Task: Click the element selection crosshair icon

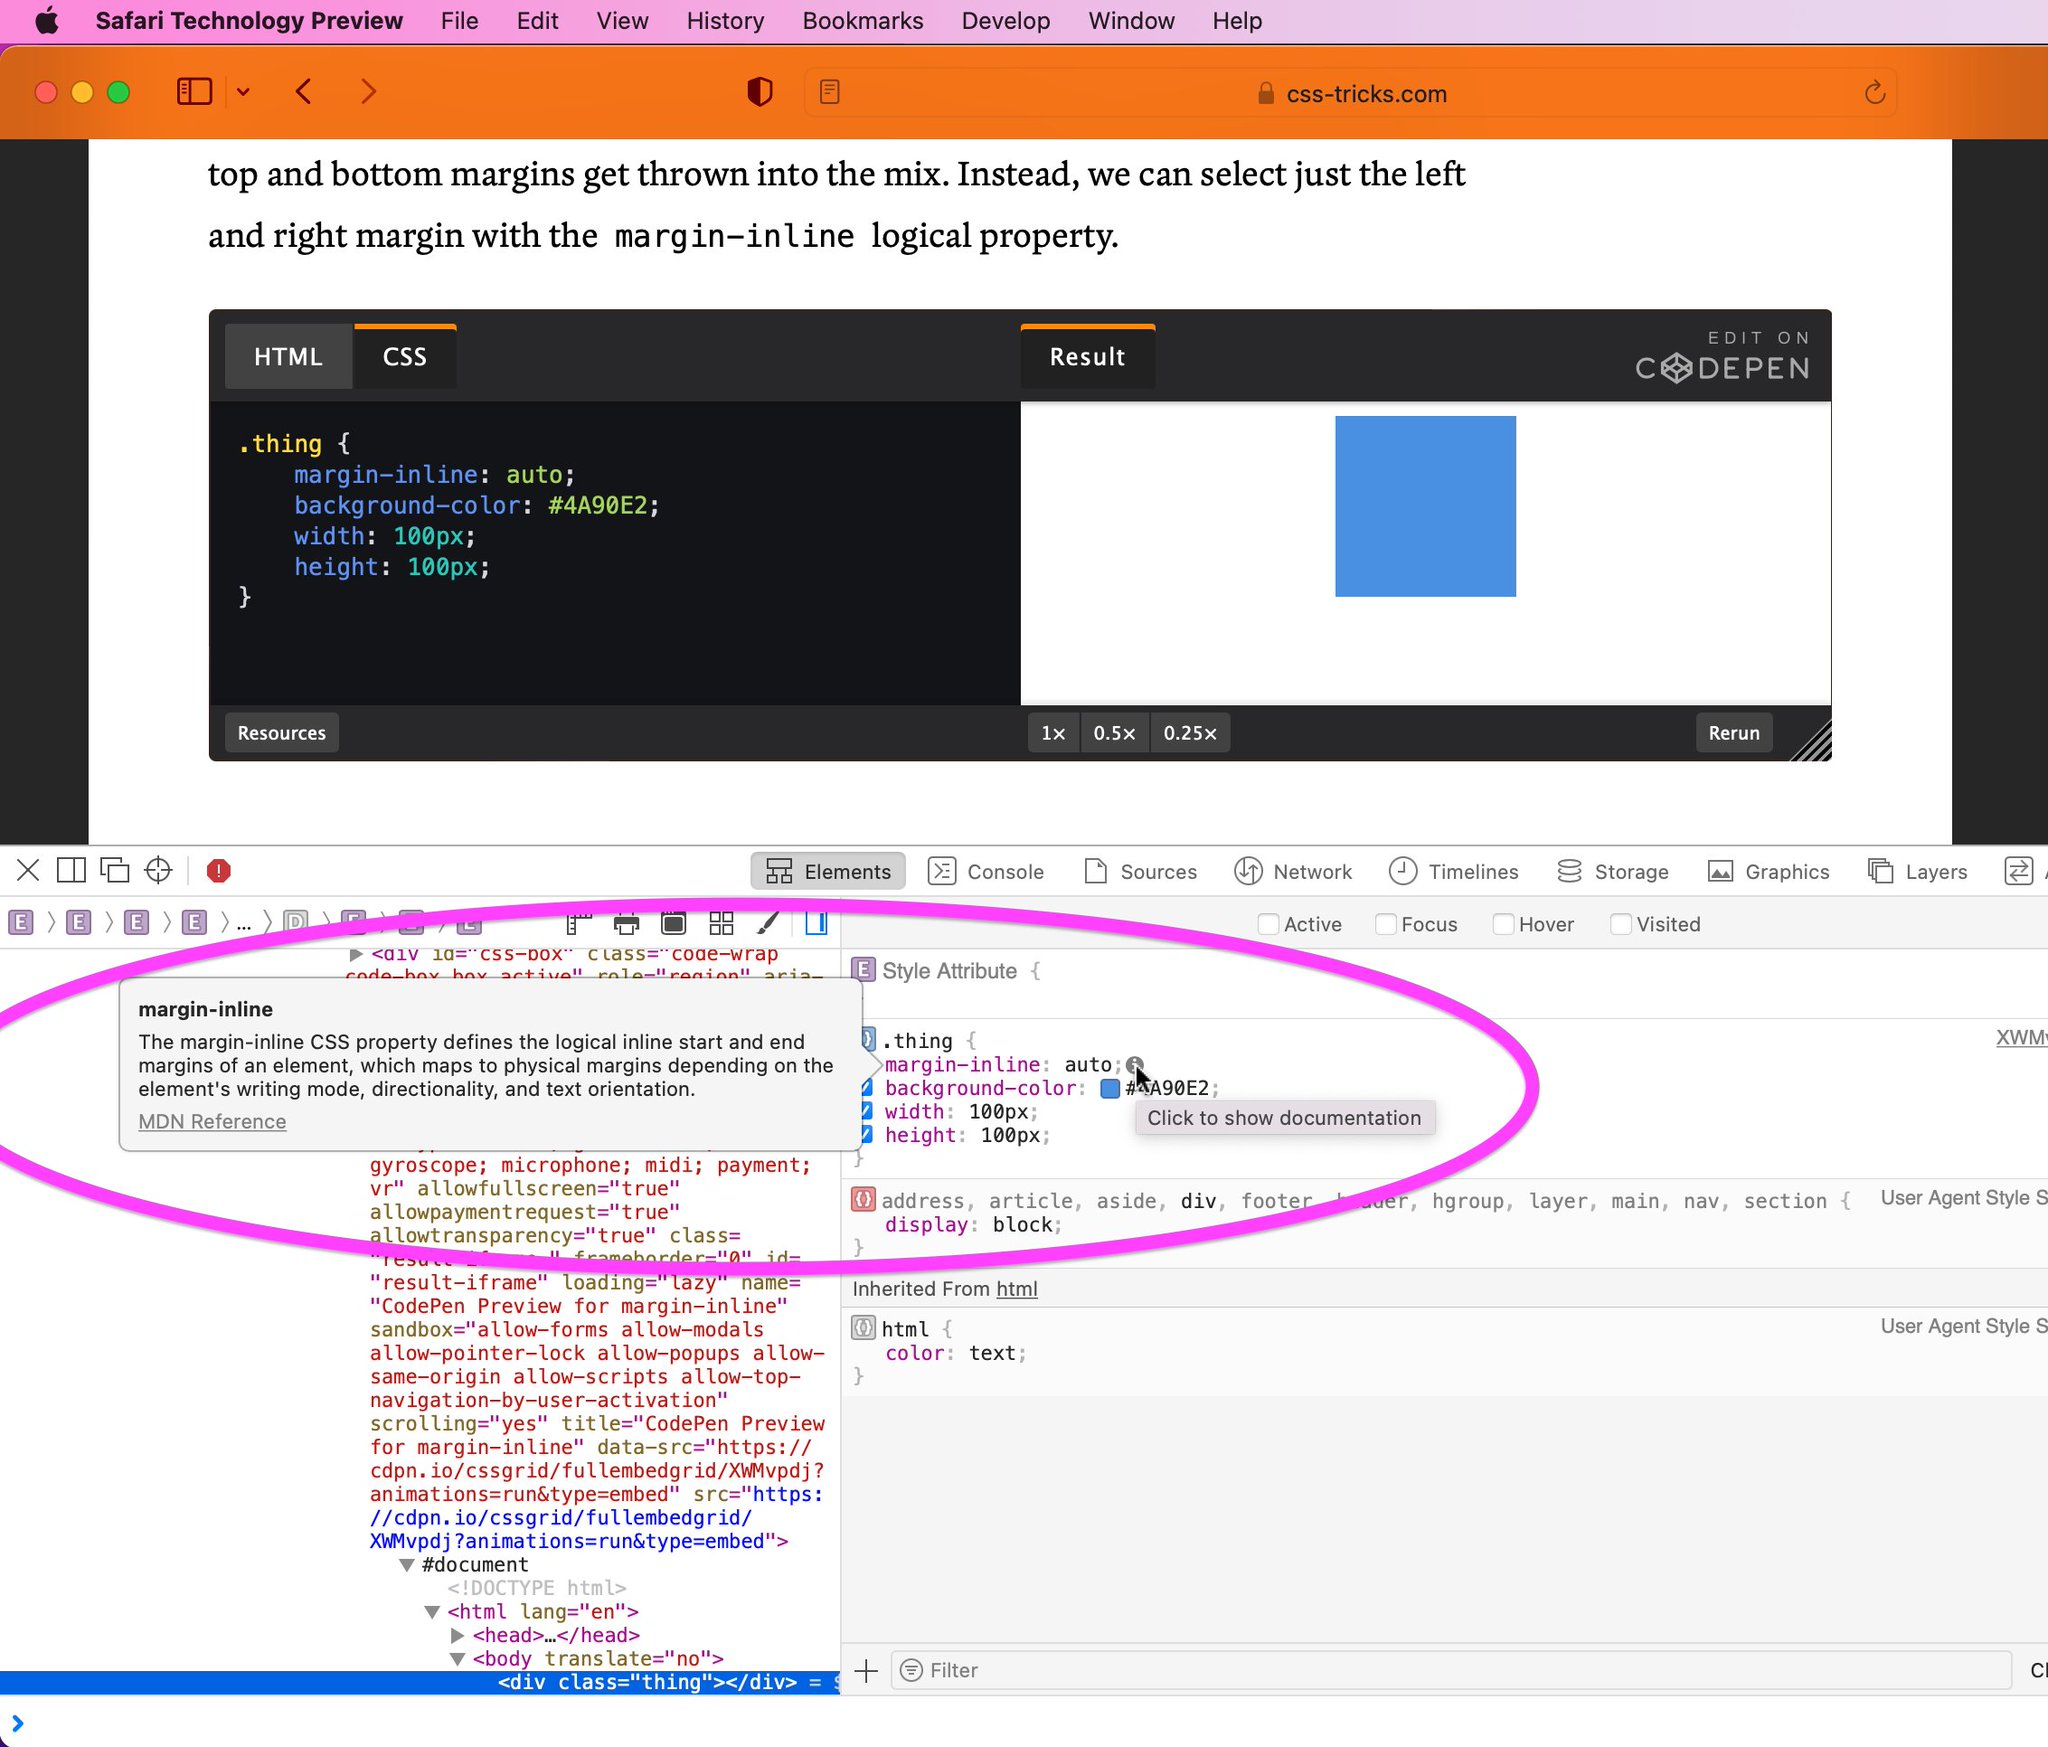Action: pos(158,871)
